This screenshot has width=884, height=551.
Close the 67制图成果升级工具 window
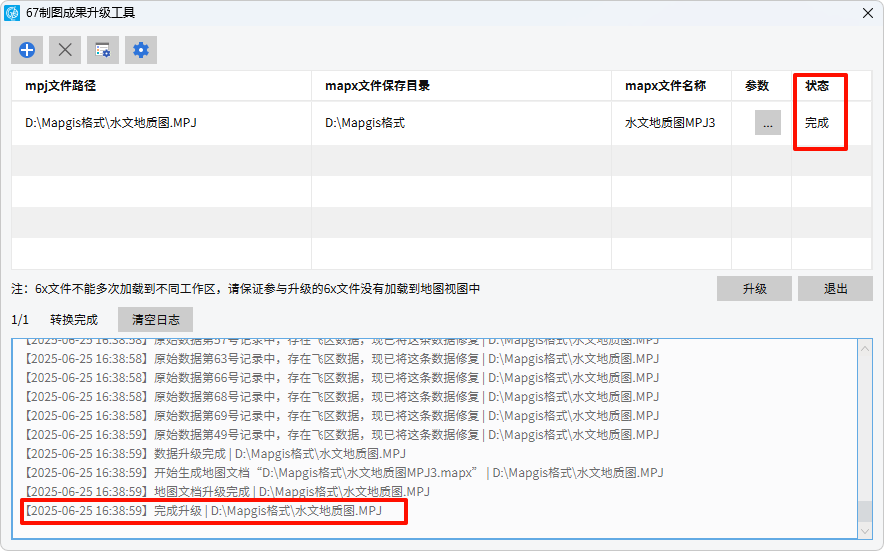click(867, 13)
